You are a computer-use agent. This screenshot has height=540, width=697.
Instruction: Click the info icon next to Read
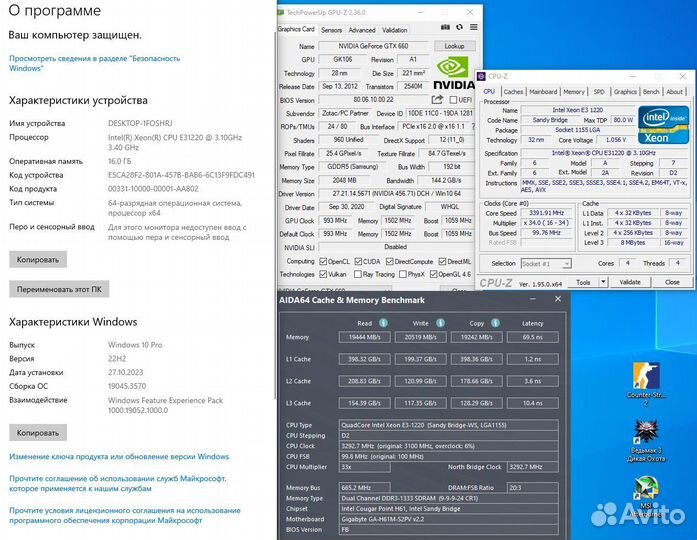383,323
